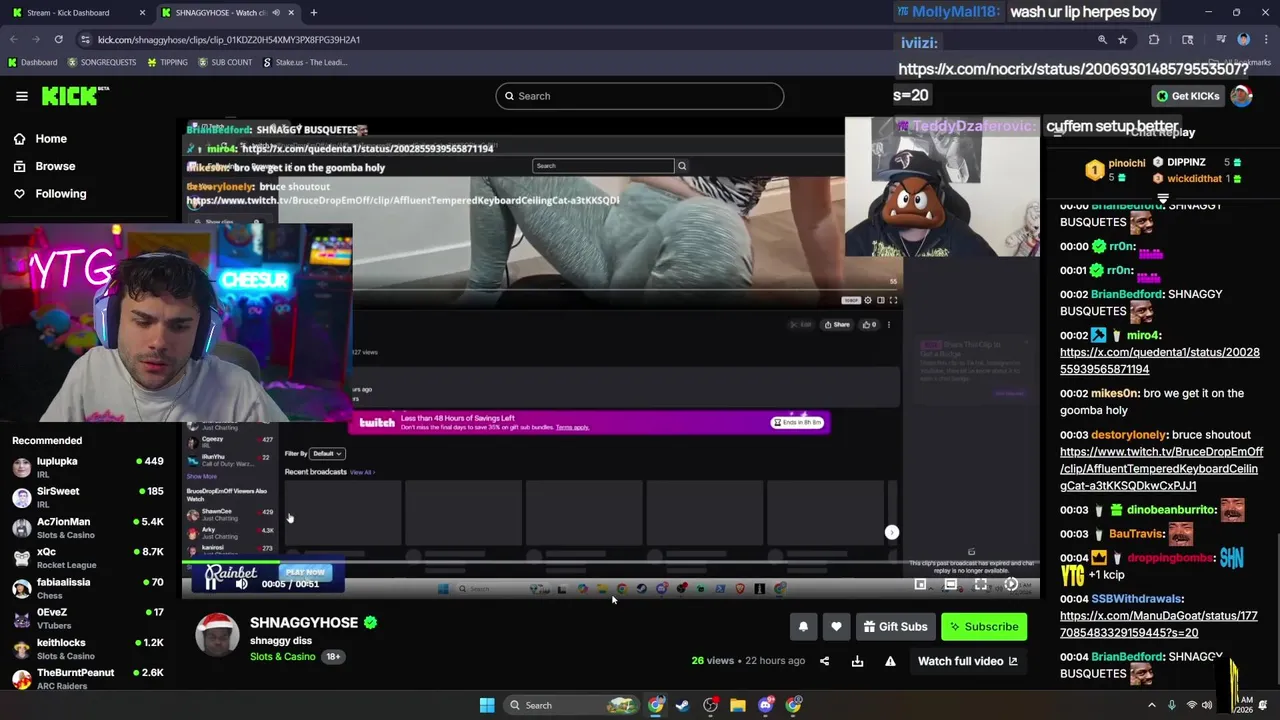Open browser extensions puzzle icon
This screenshot has width=1280, height=720.
point(1154,40)
